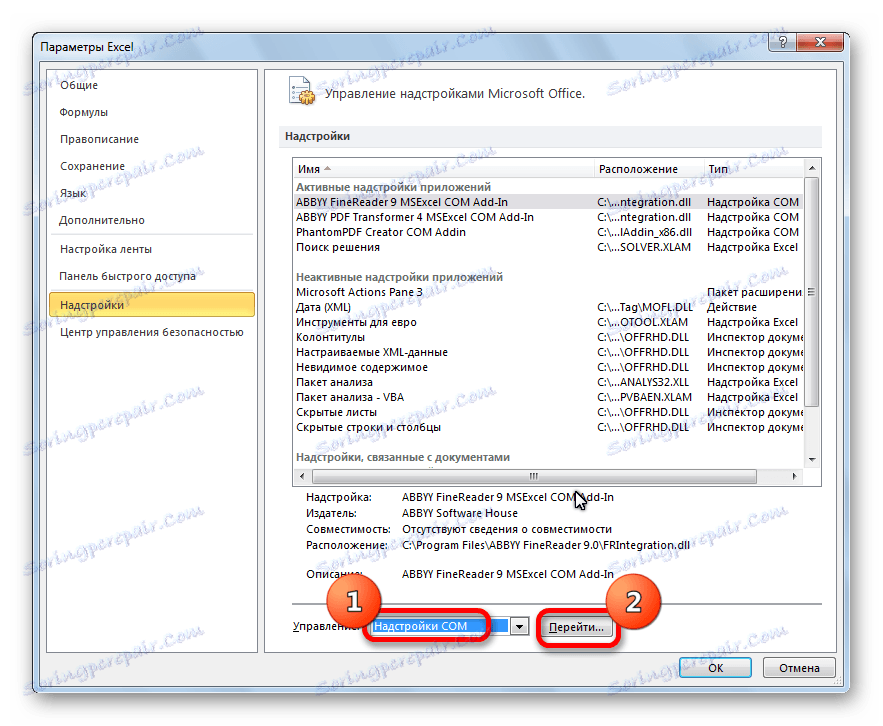Screen dimensions: 883x726
Task: Click the list's scroll up arrow
Action: [811, 168]
